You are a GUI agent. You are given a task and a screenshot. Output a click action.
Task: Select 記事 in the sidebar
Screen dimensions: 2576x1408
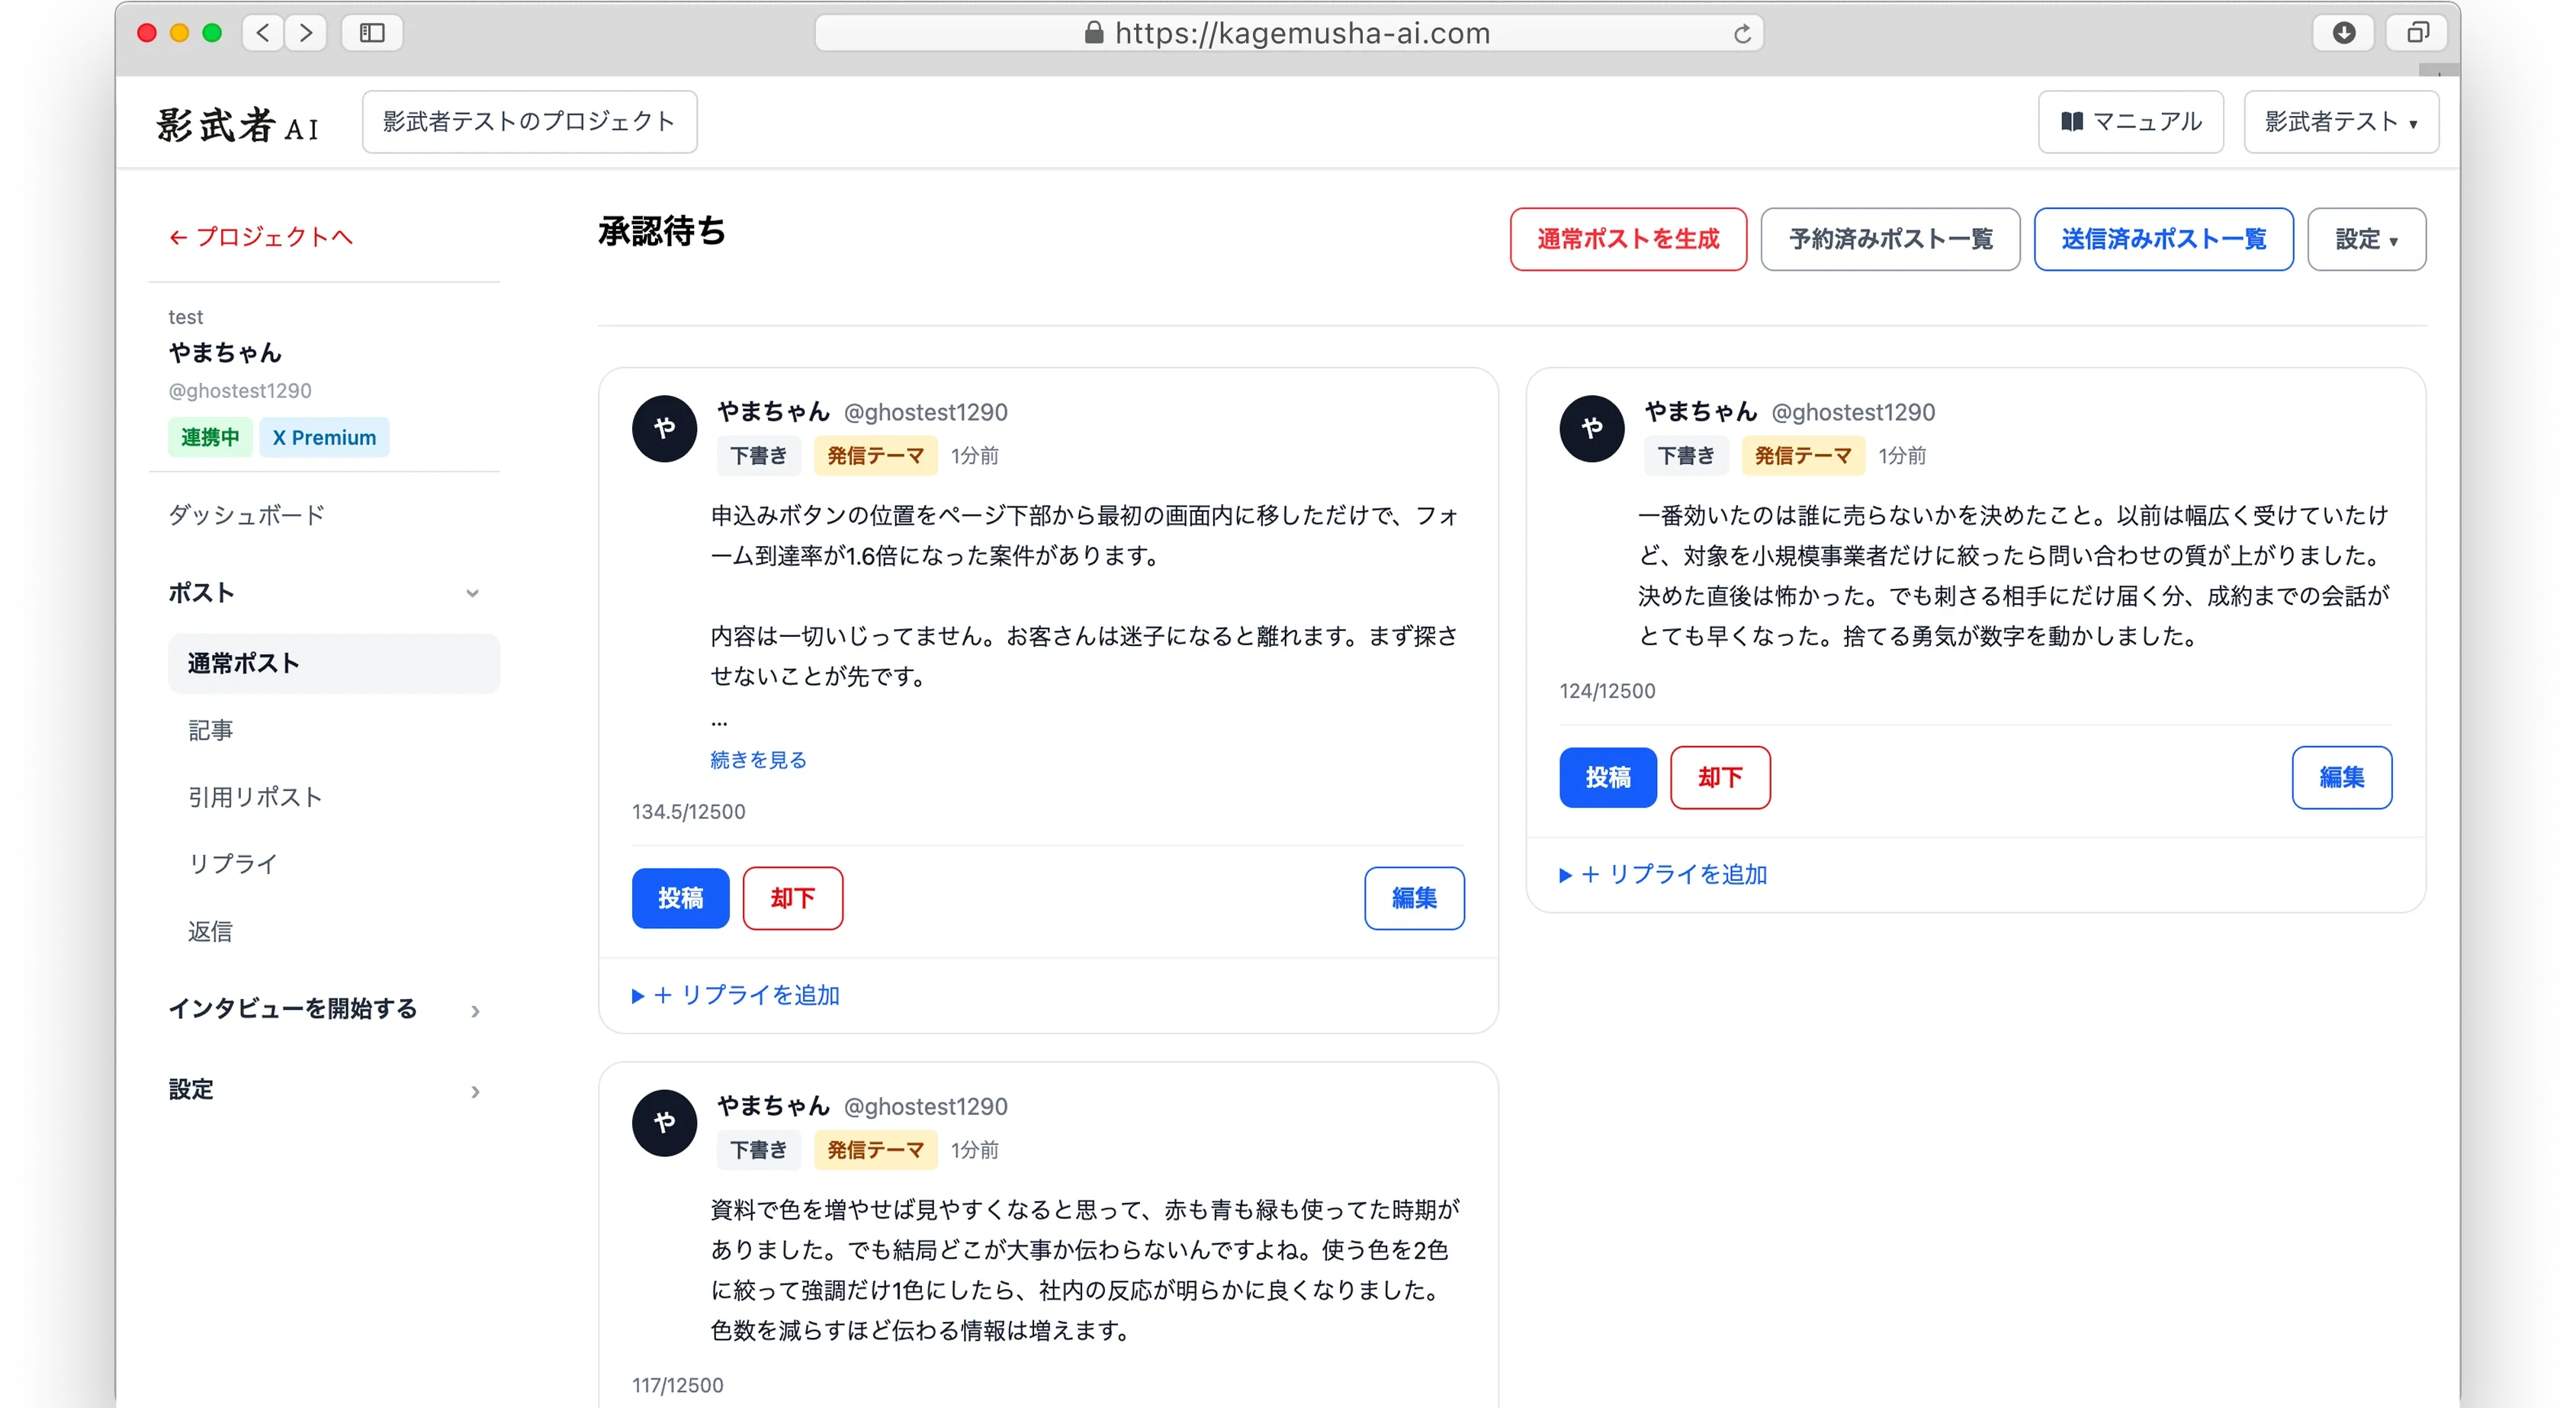click(x=211, y=730)
